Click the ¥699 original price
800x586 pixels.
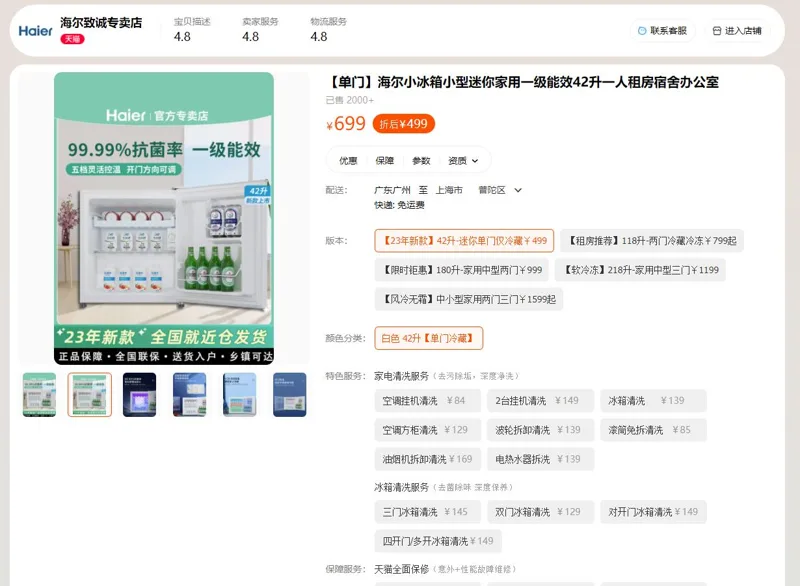click(346, 123)
